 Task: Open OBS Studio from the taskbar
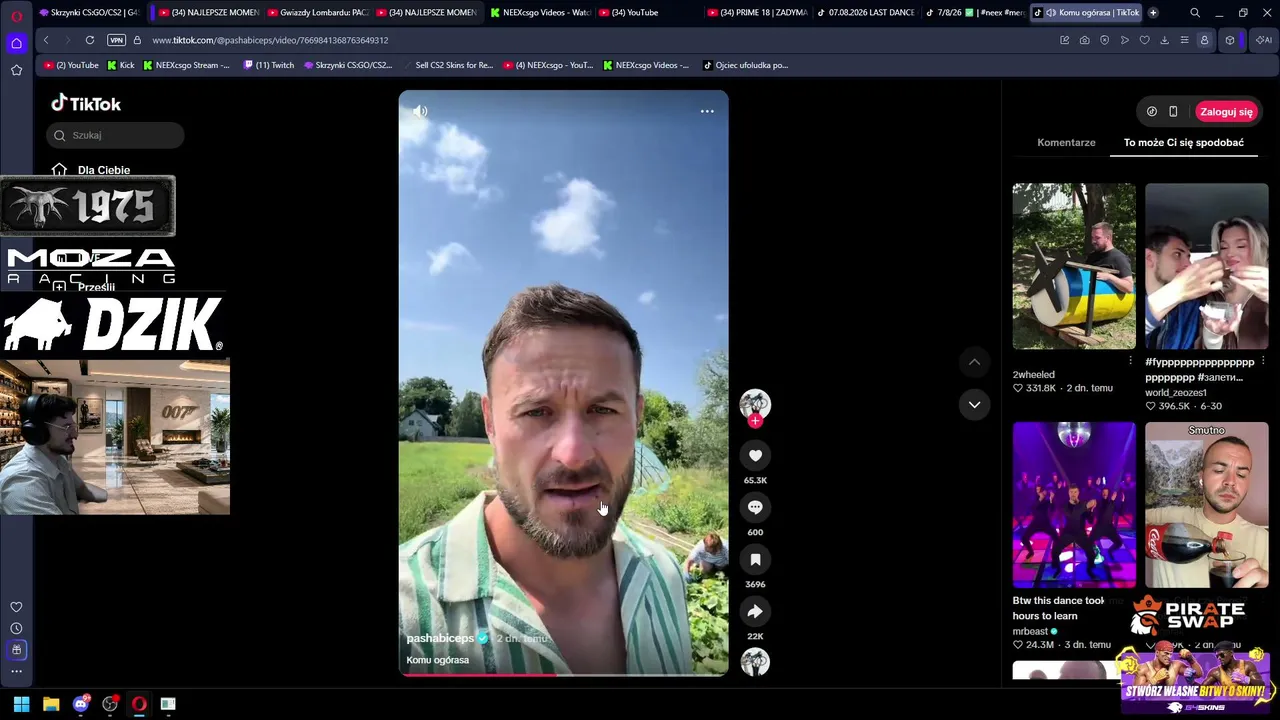110,704
